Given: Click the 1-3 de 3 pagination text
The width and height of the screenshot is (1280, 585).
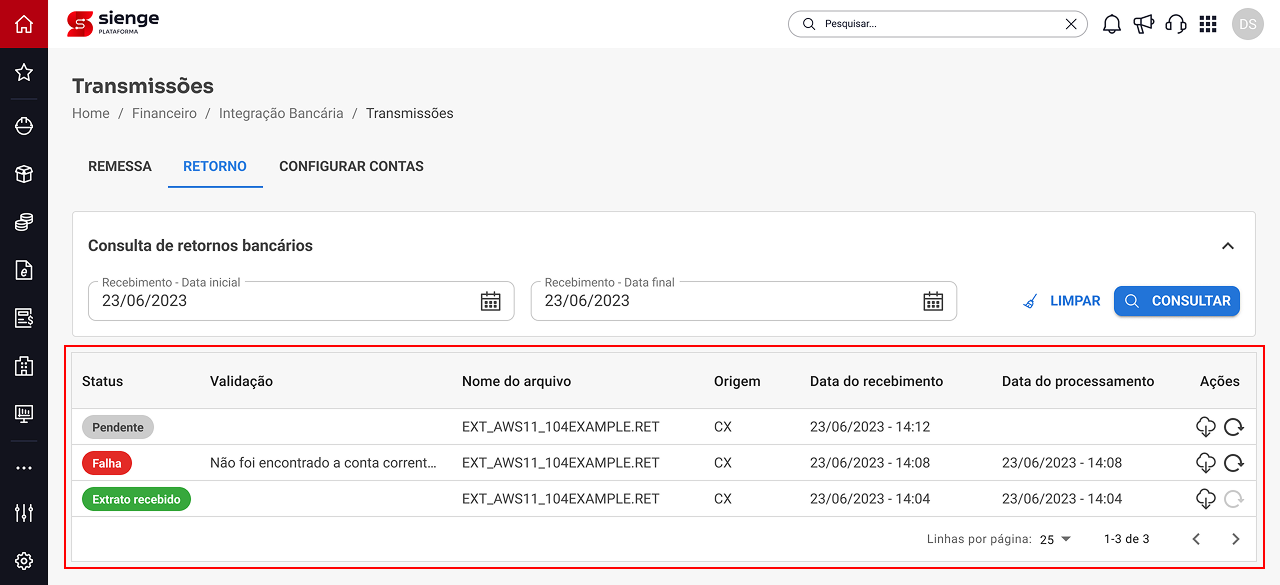Looking at the screenshot, I should pos(1127,539).
